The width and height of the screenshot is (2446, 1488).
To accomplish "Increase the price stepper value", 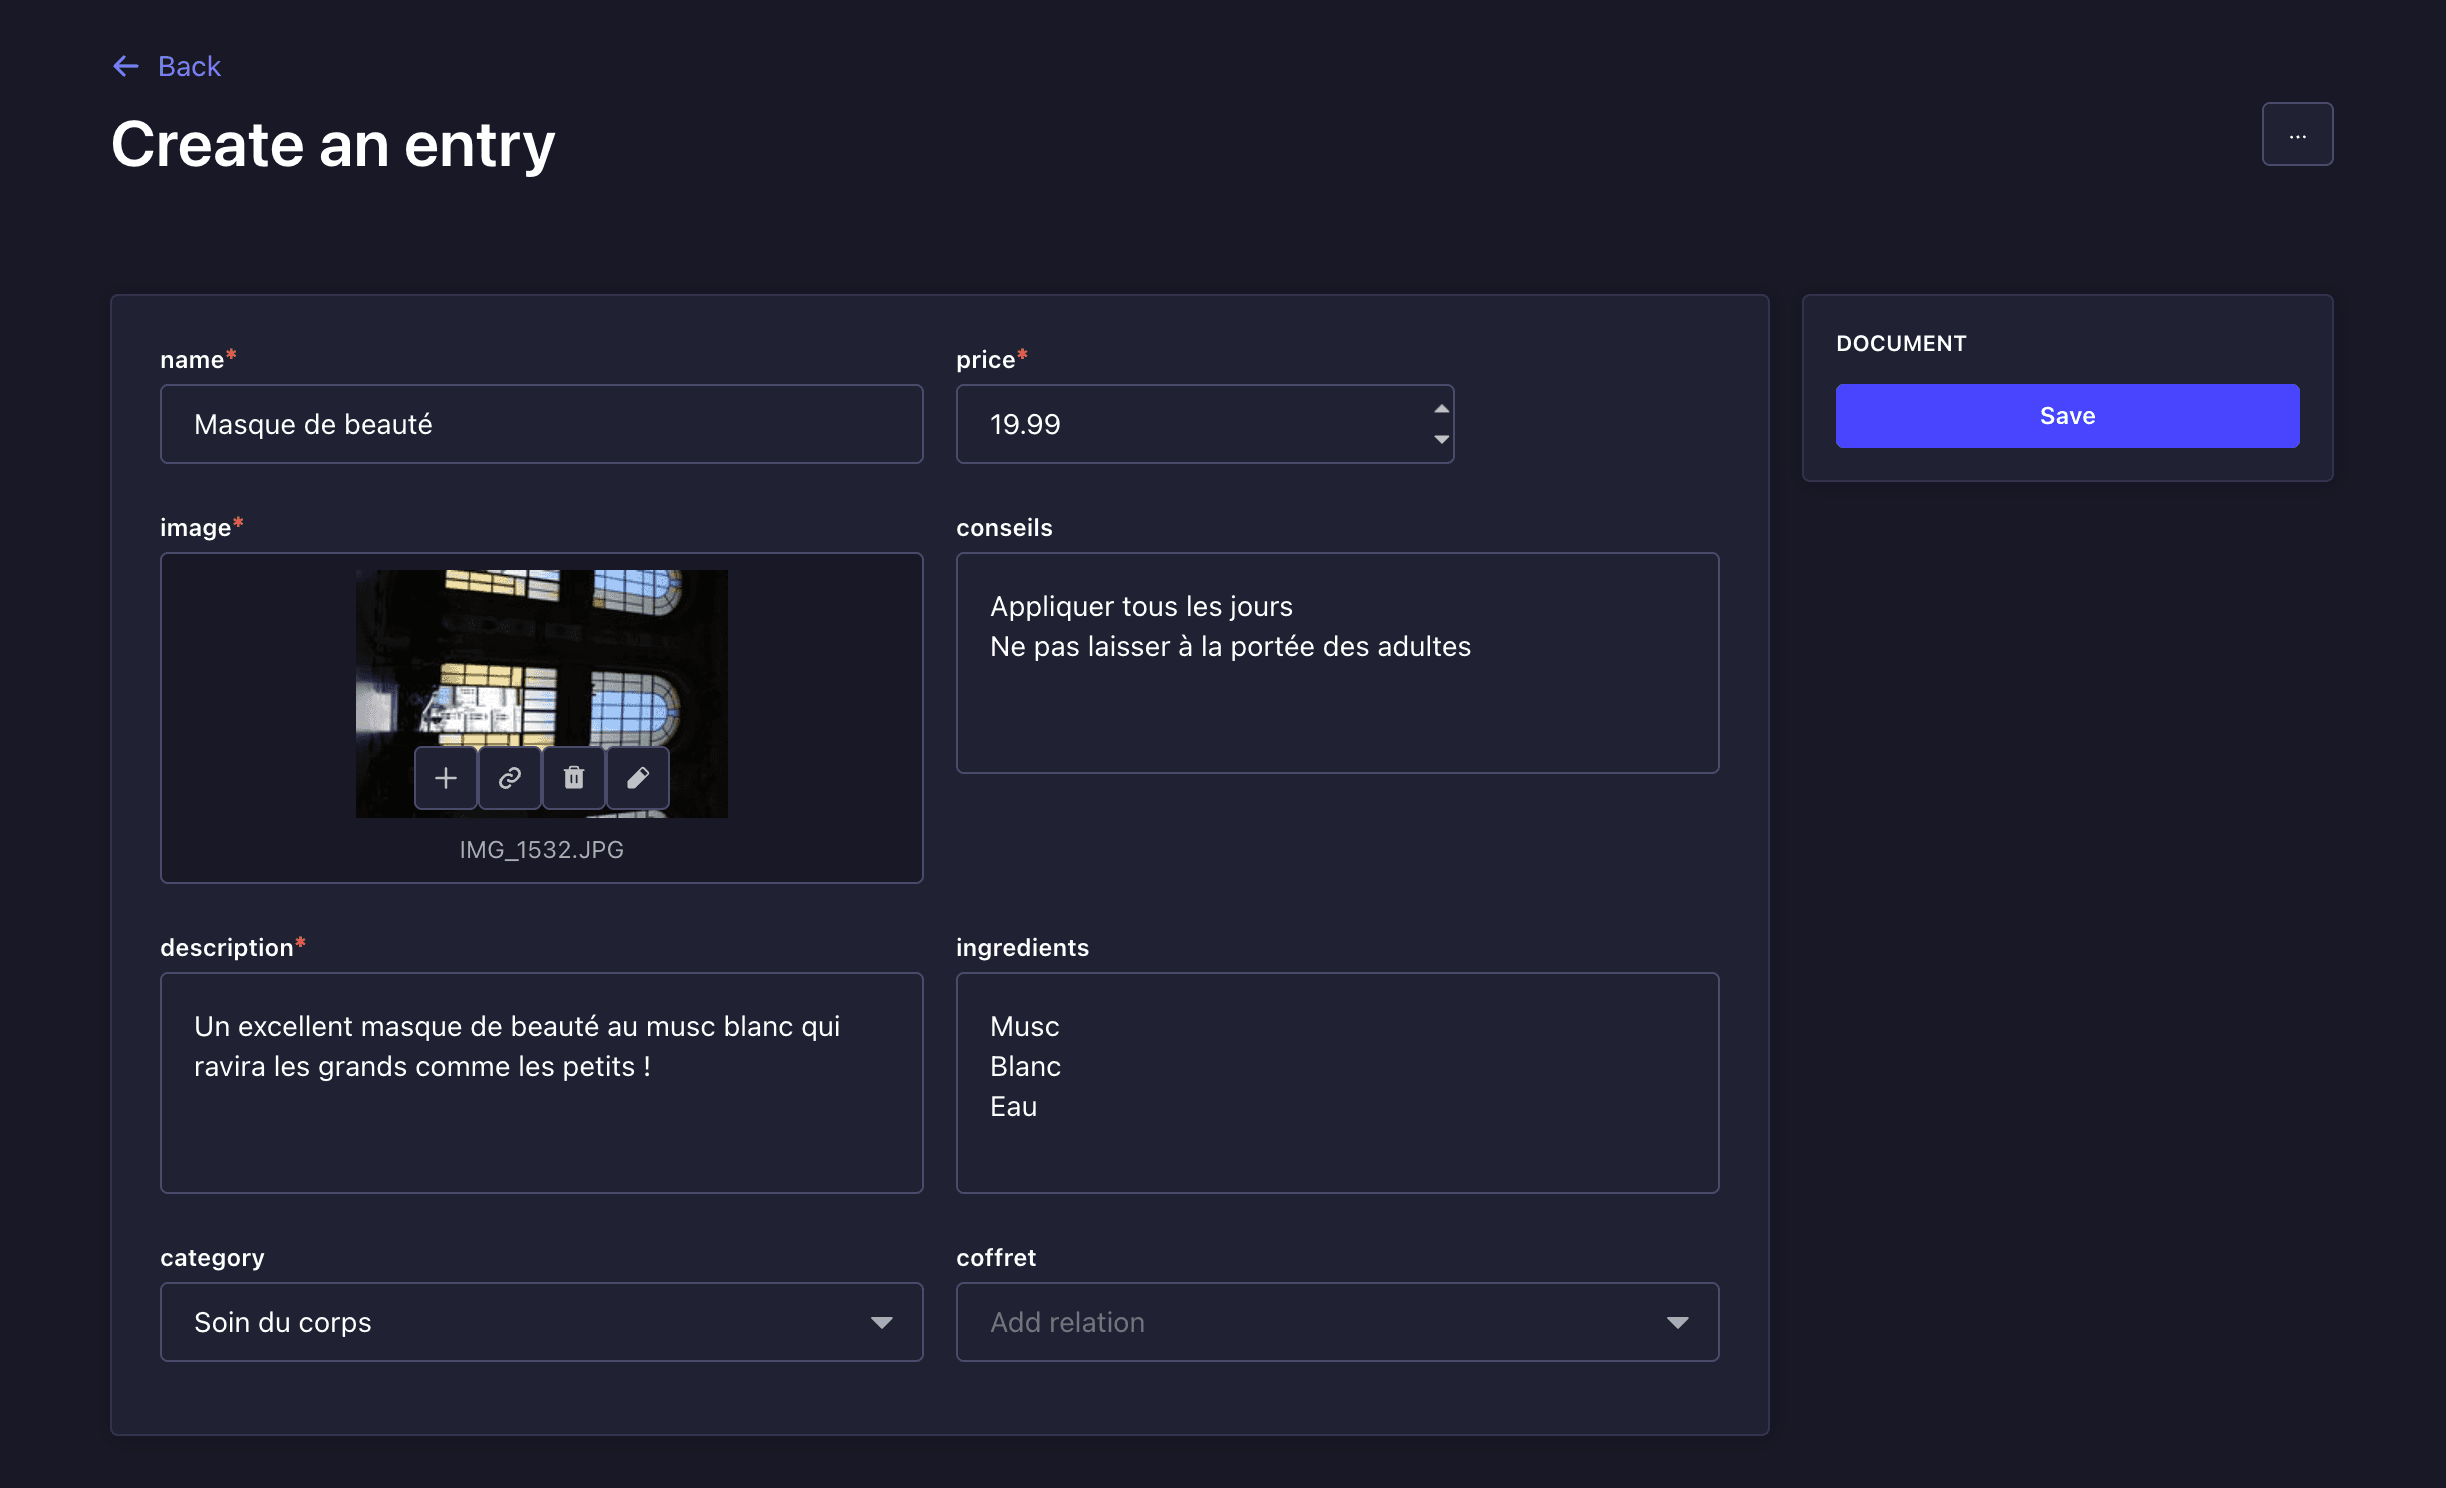I will click(x=1441, y=409).
